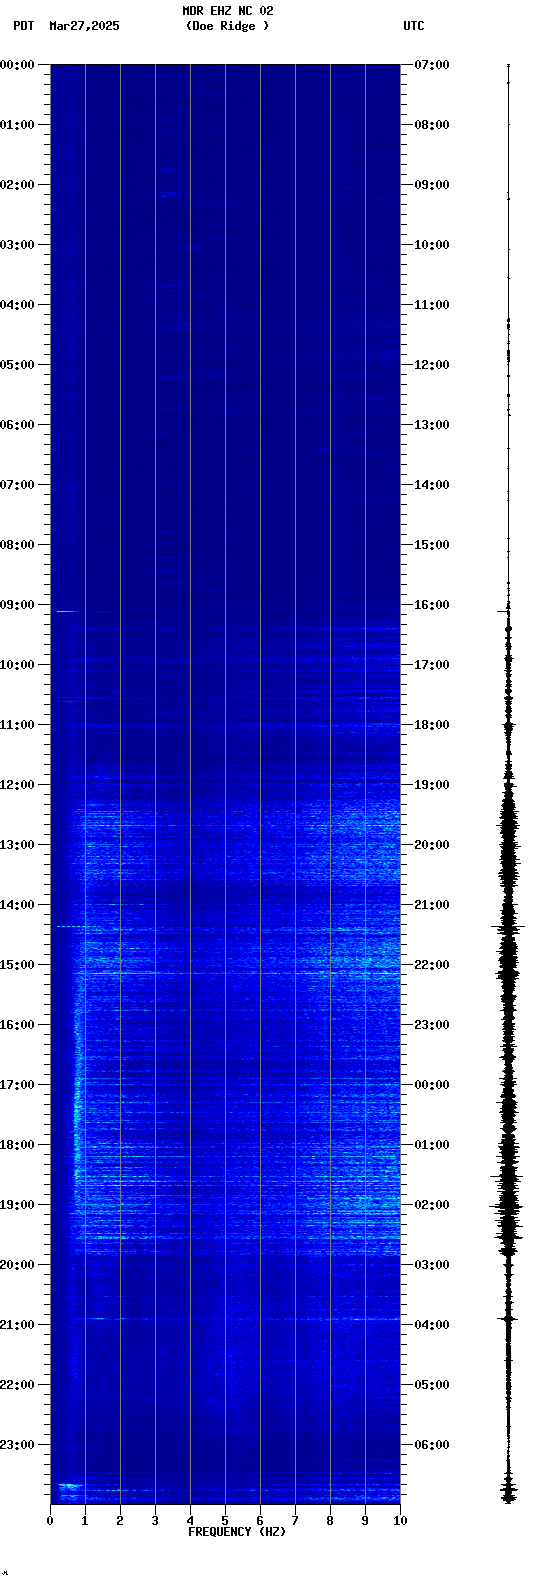Click the '7' frequency axis tick label

pyautogui.click(x=295, y=1521)
